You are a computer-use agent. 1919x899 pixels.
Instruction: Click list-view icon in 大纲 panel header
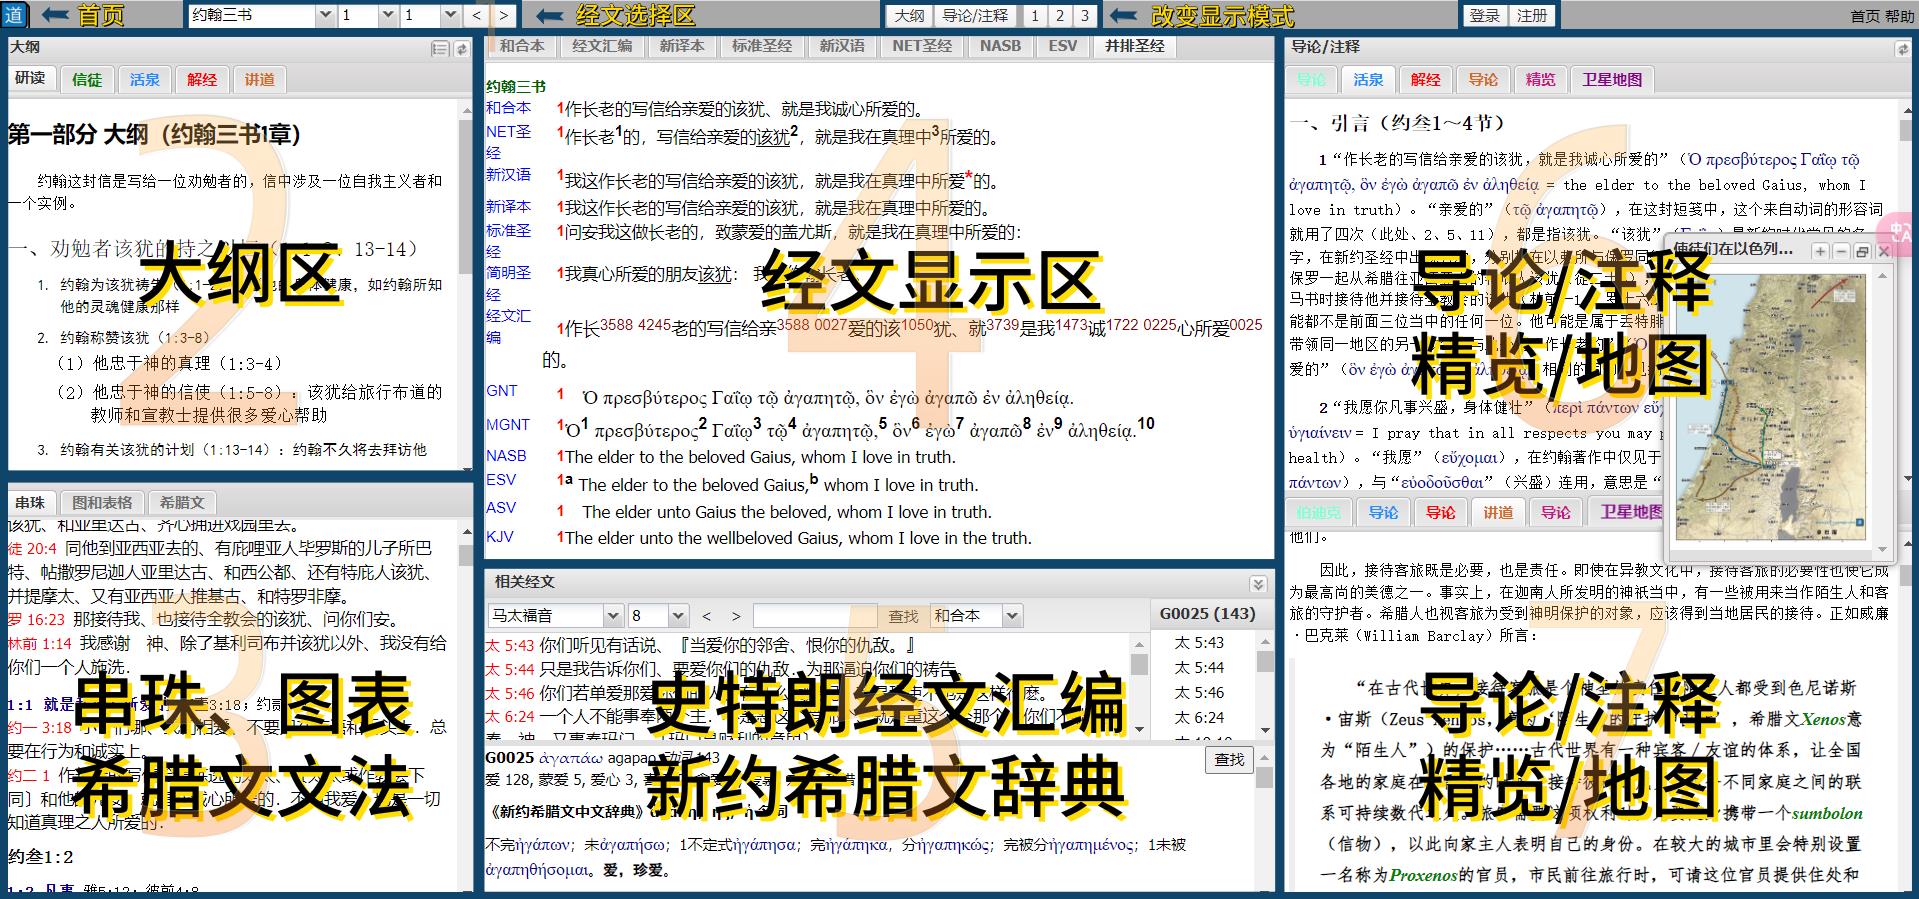tap(440, 48)
